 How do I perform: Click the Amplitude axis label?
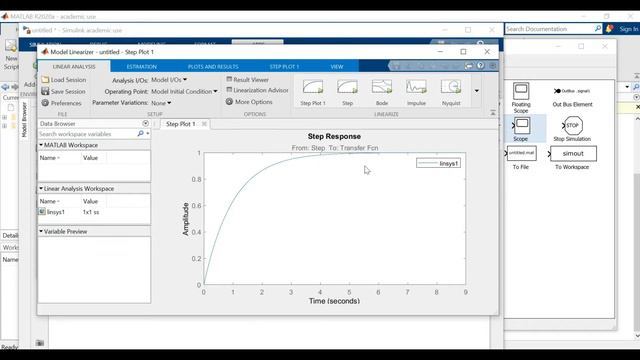click(186, 219)
